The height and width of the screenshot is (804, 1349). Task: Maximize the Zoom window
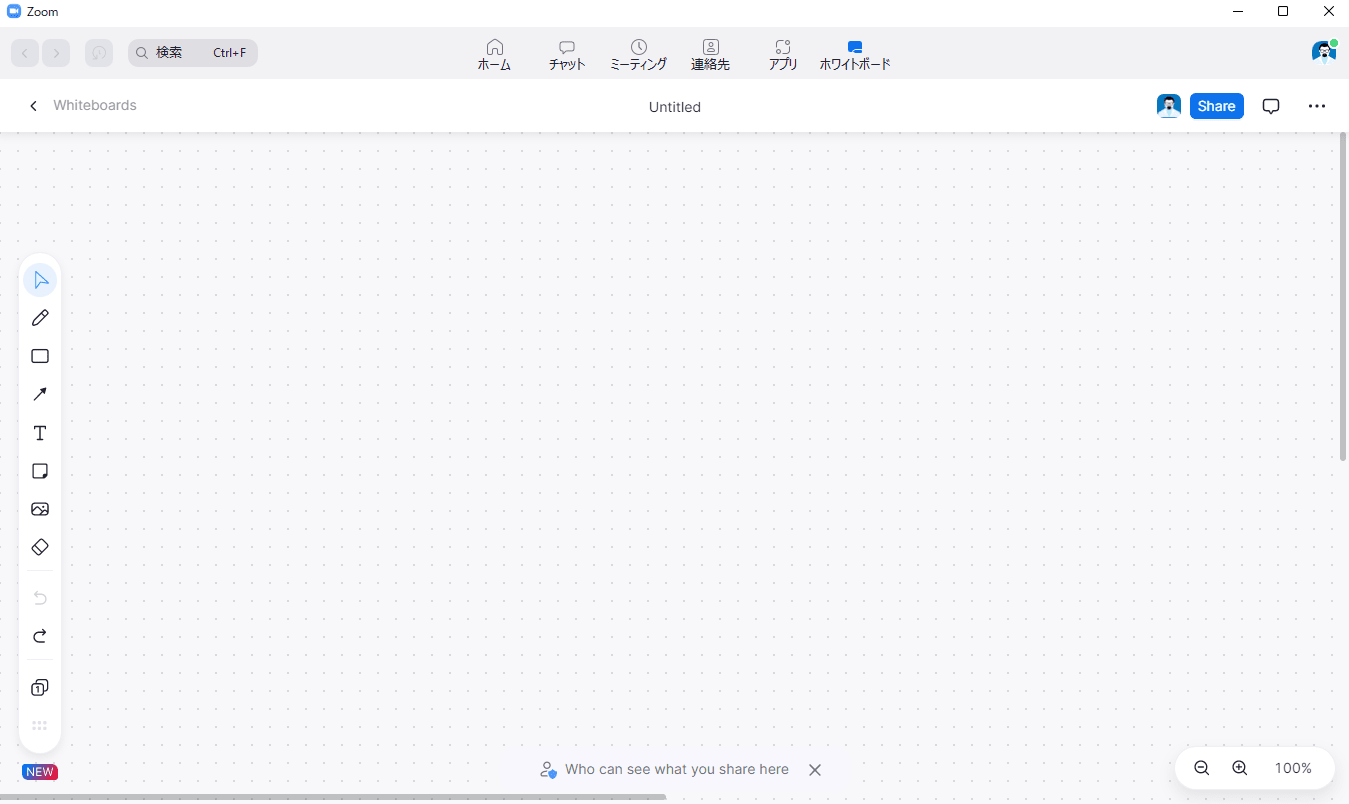(x=1283, y=11)
